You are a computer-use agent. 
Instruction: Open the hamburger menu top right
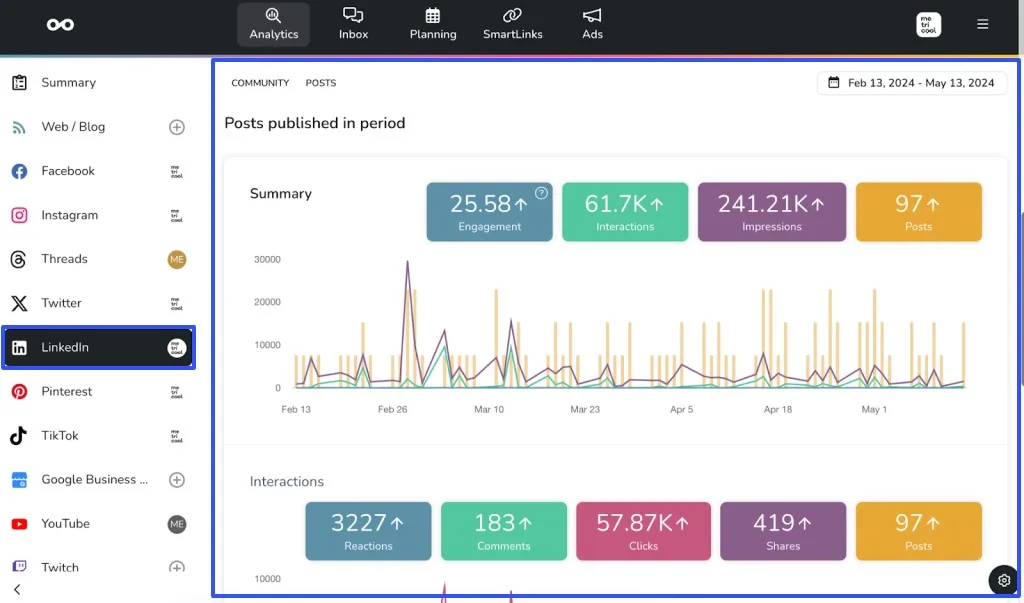point(983,23)
